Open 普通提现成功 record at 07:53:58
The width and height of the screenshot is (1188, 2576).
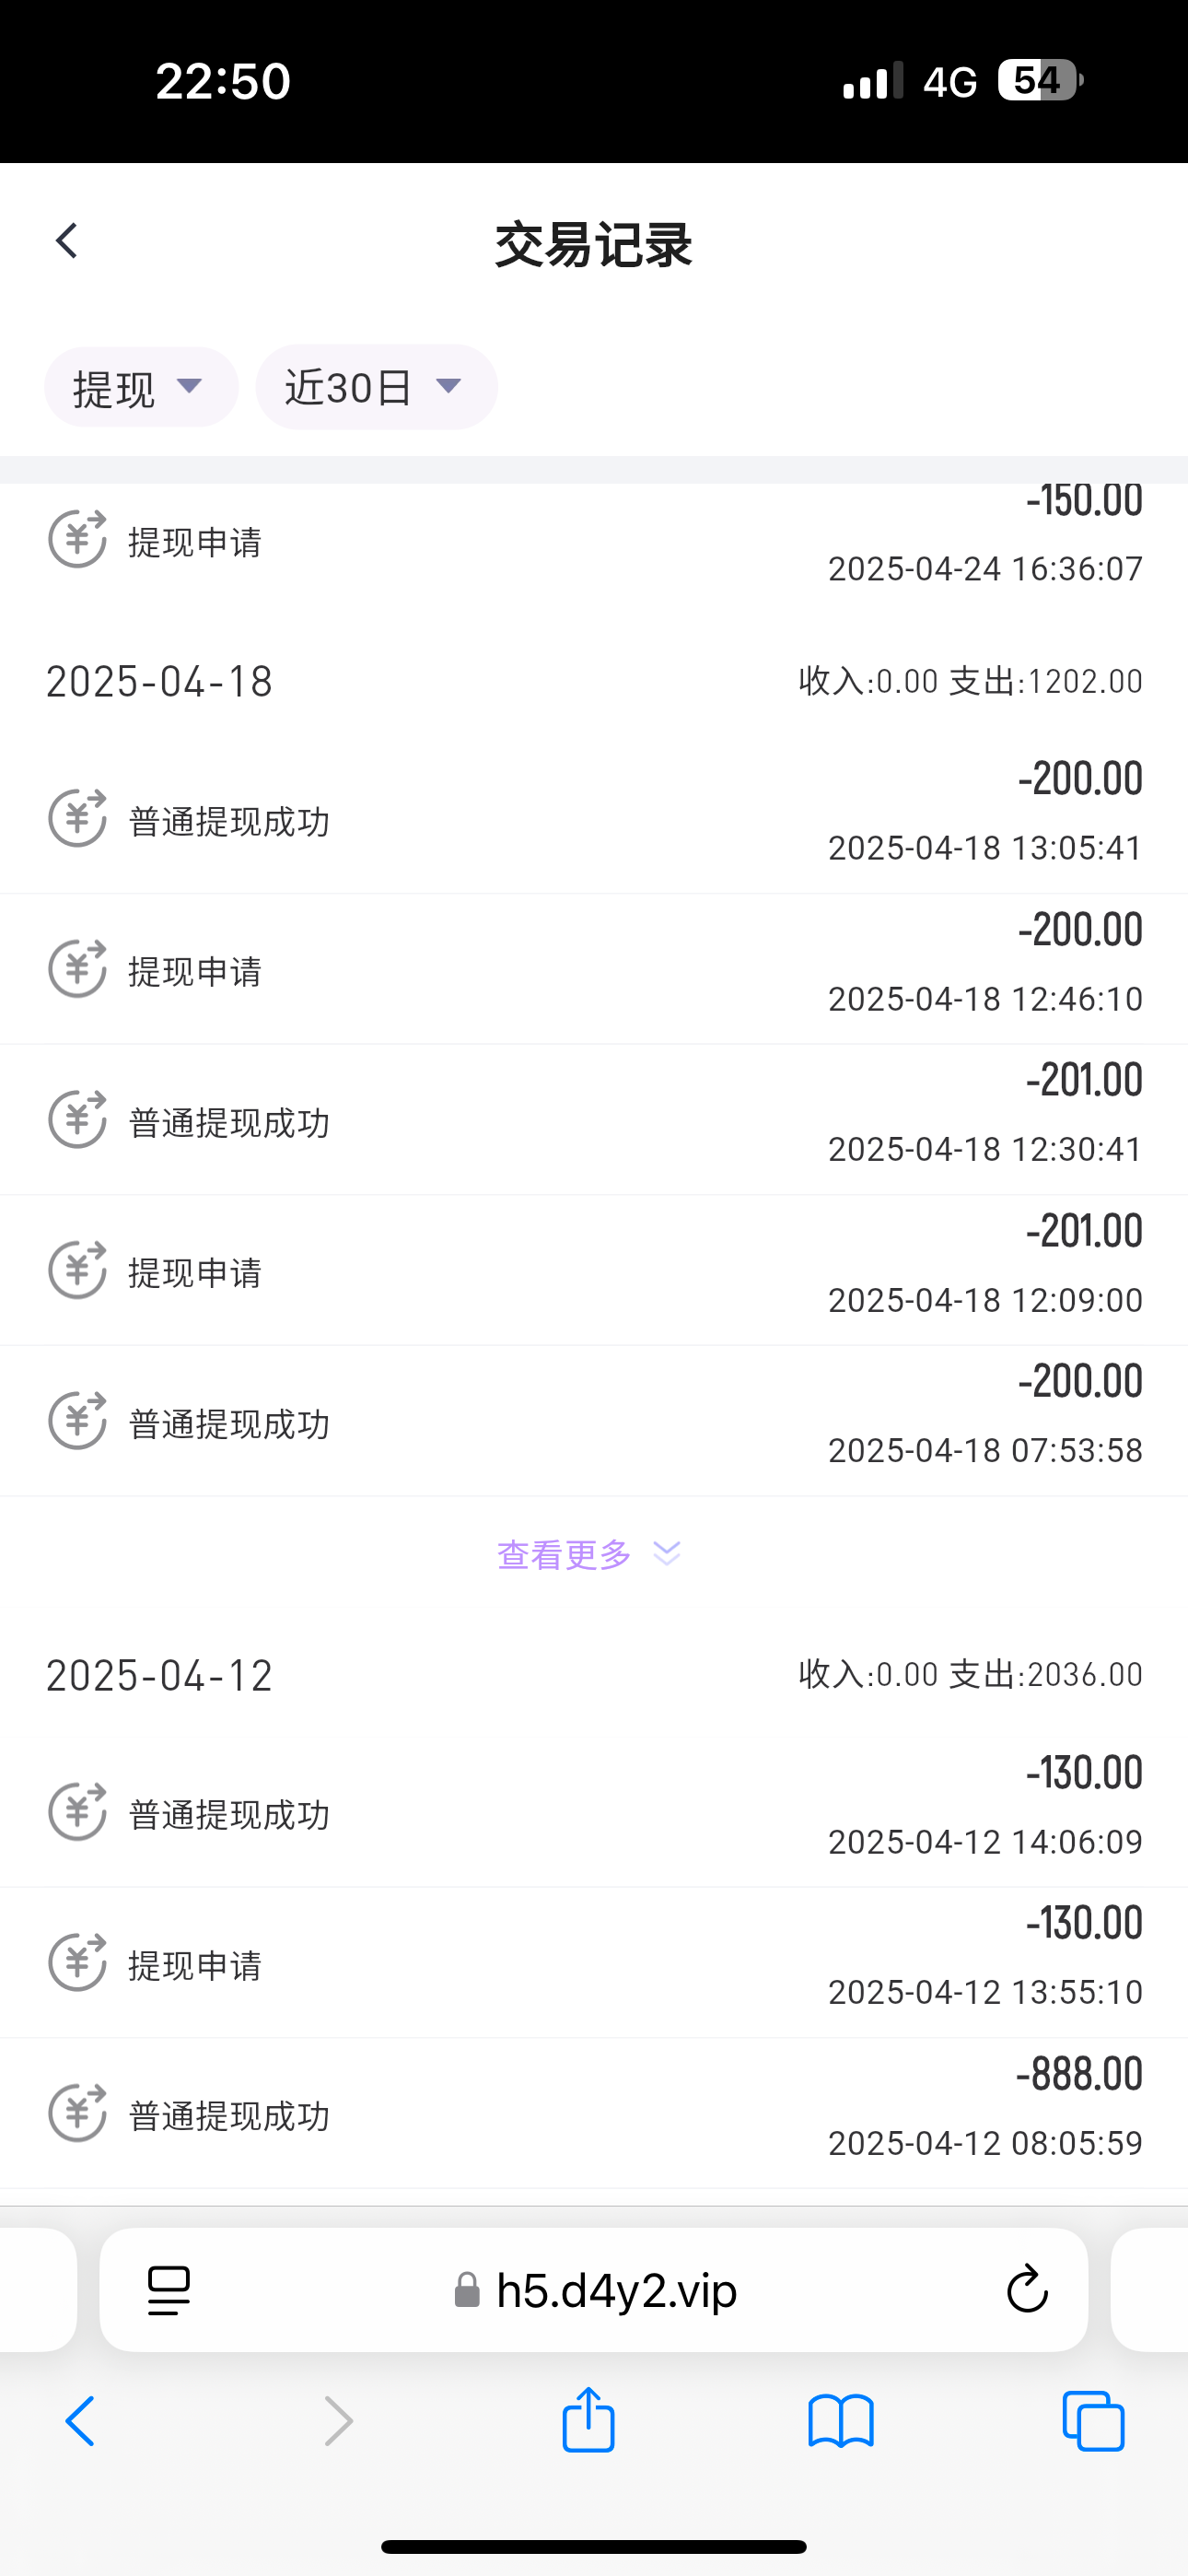click(x=594, y=1421)
